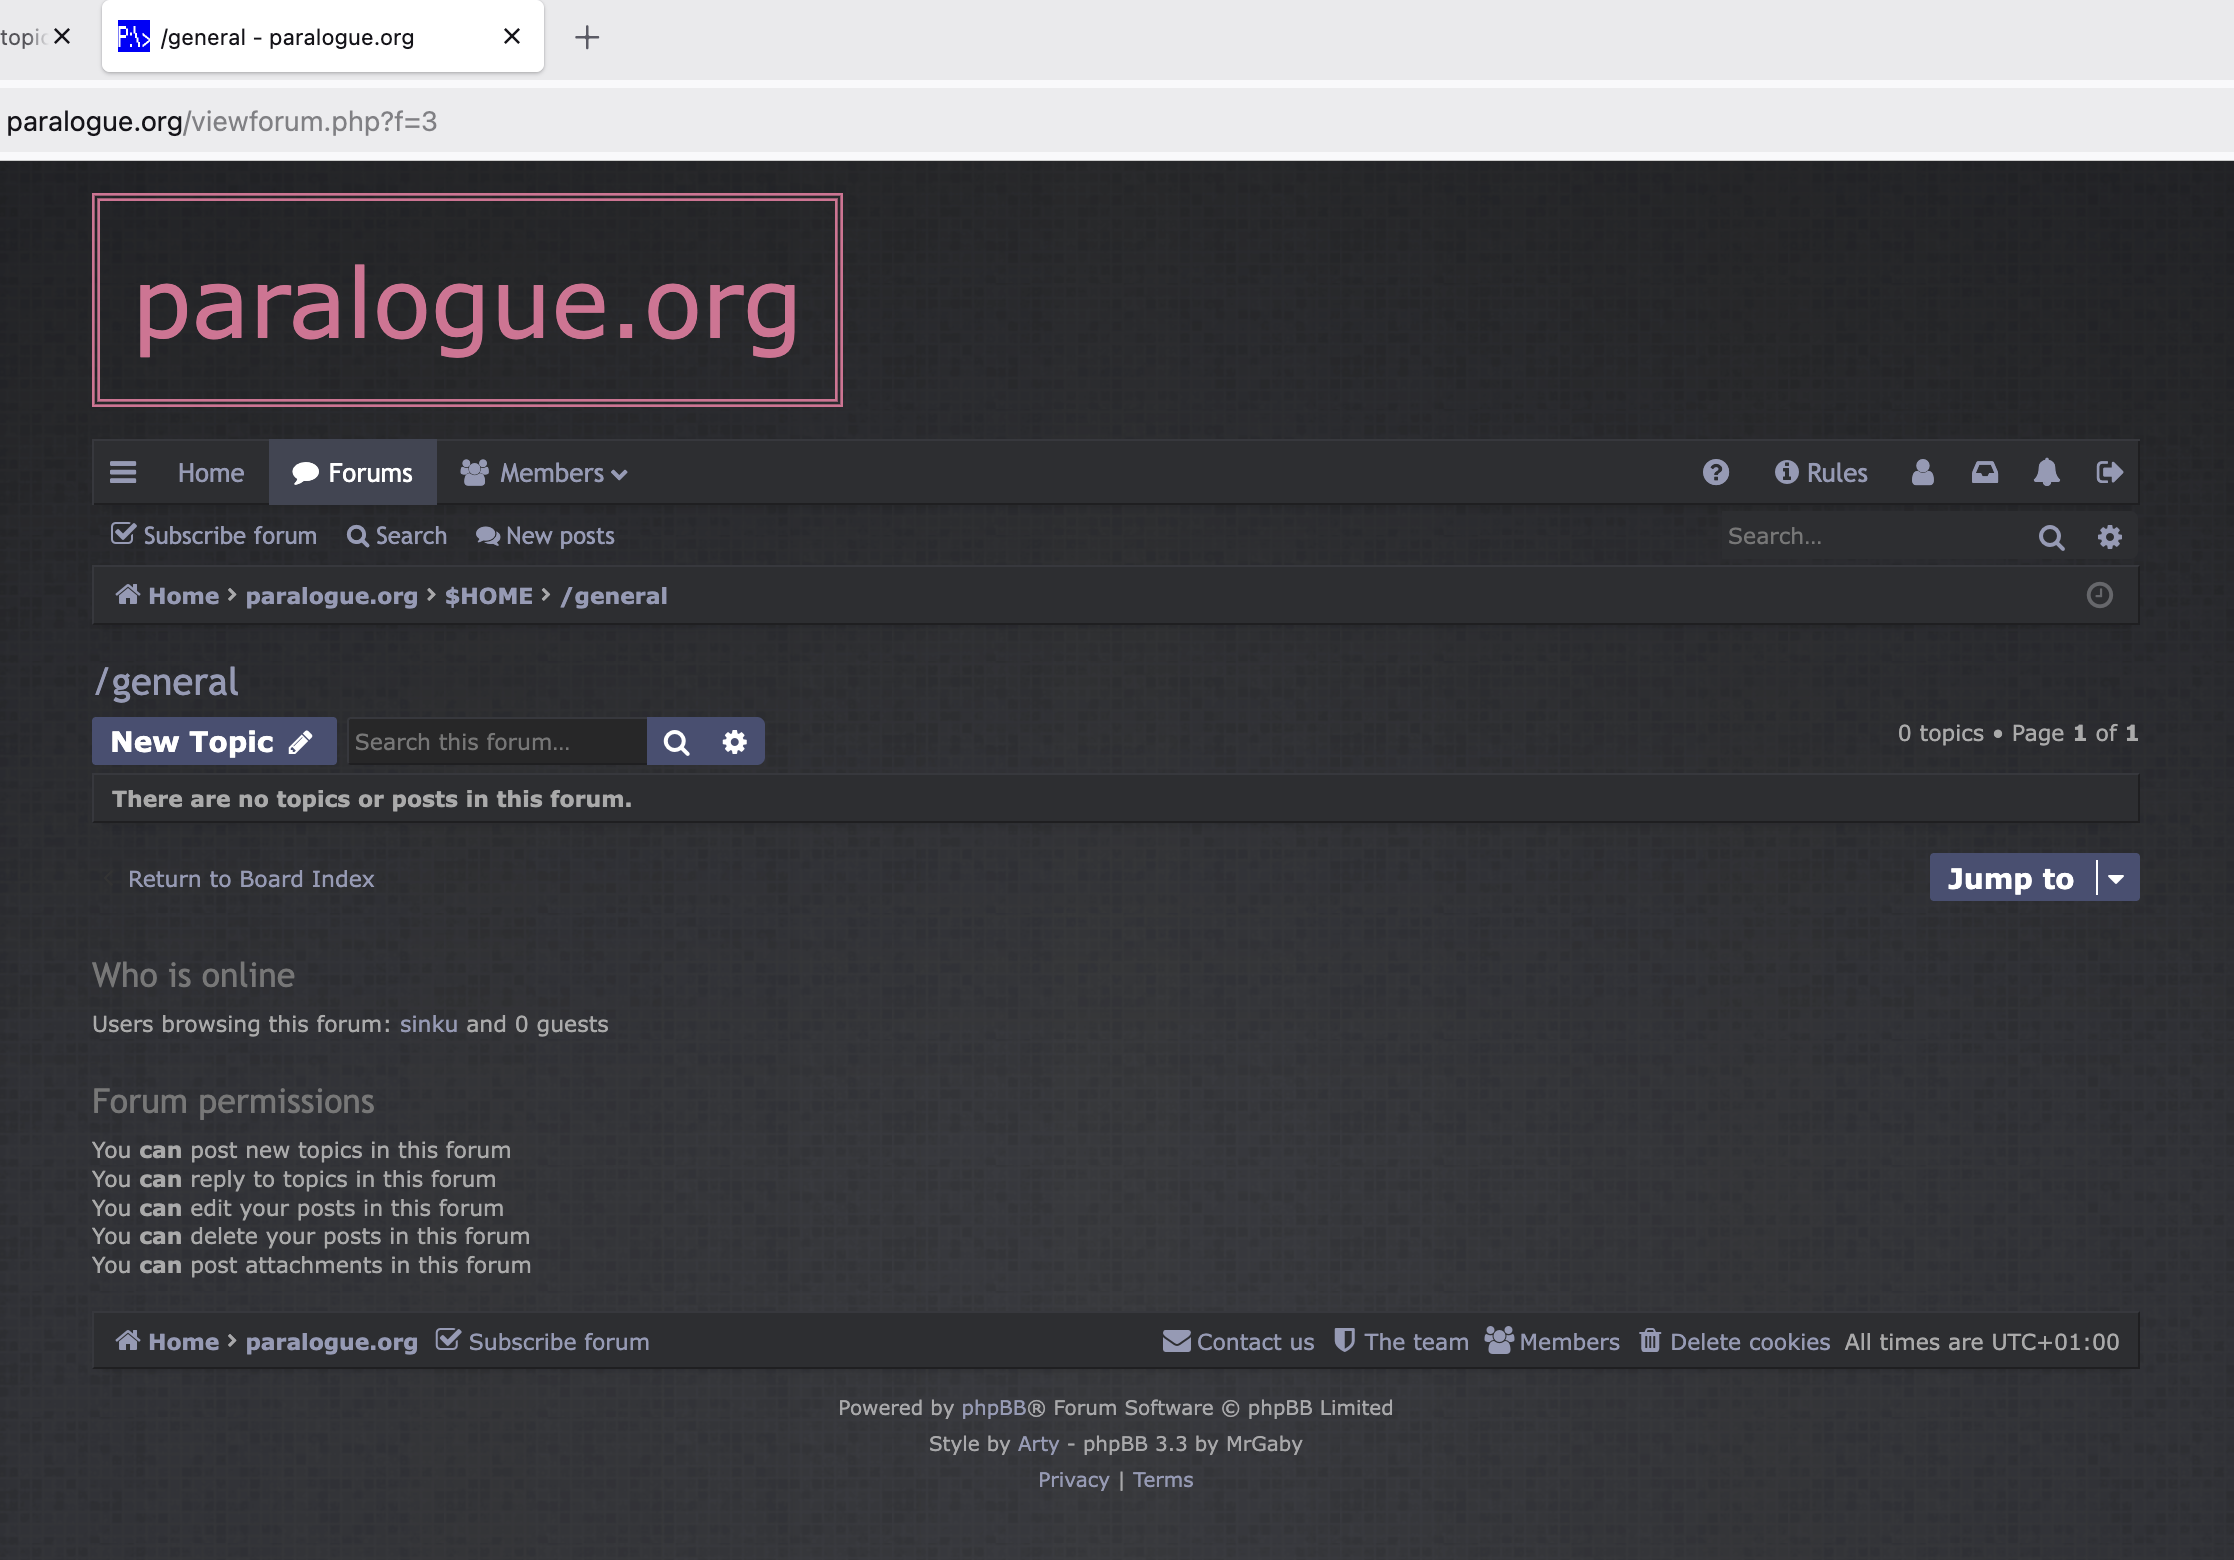Screen dimensions: 2234x1560
Task: Go to Home nav tab
Action: [x=211, y=473]
